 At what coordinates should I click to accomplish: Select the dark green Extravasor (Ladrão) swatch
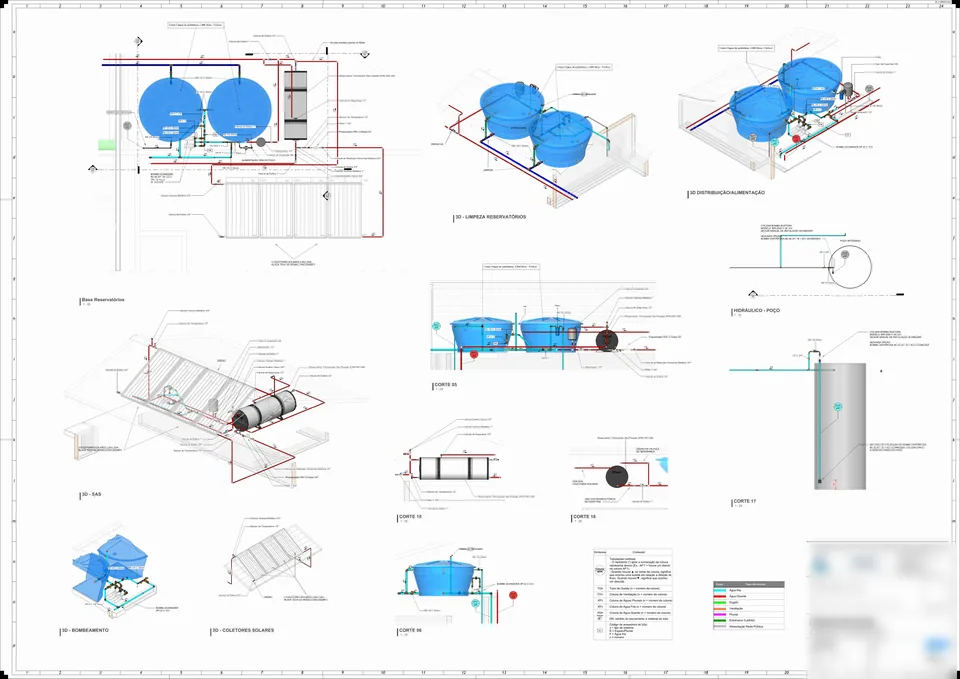click(x=720, y=621)
